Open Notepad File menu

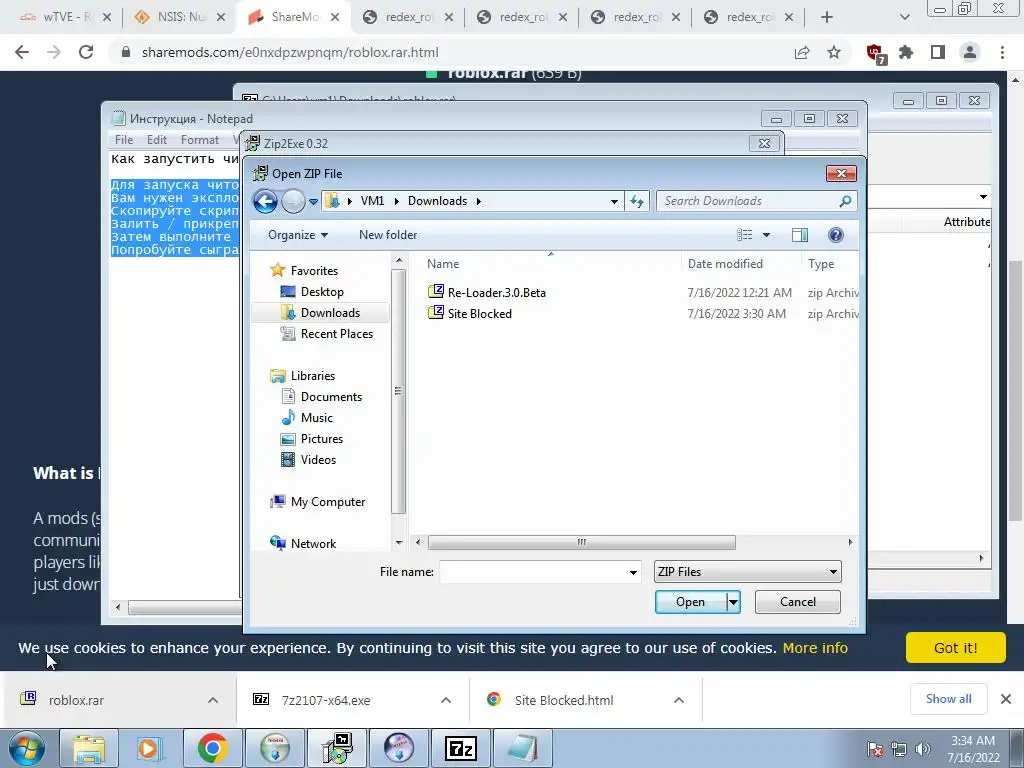pyautogui.click(x=123, y=140)
